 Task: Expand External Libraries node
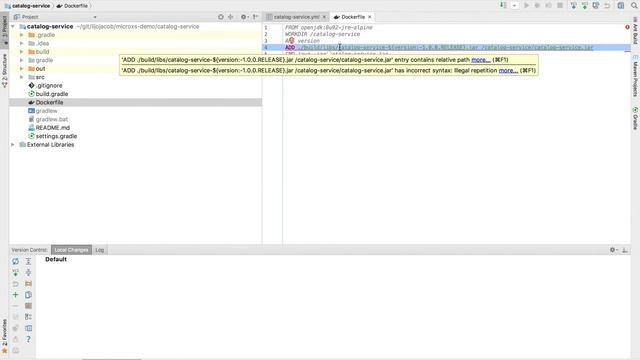[x=13, y=144]
